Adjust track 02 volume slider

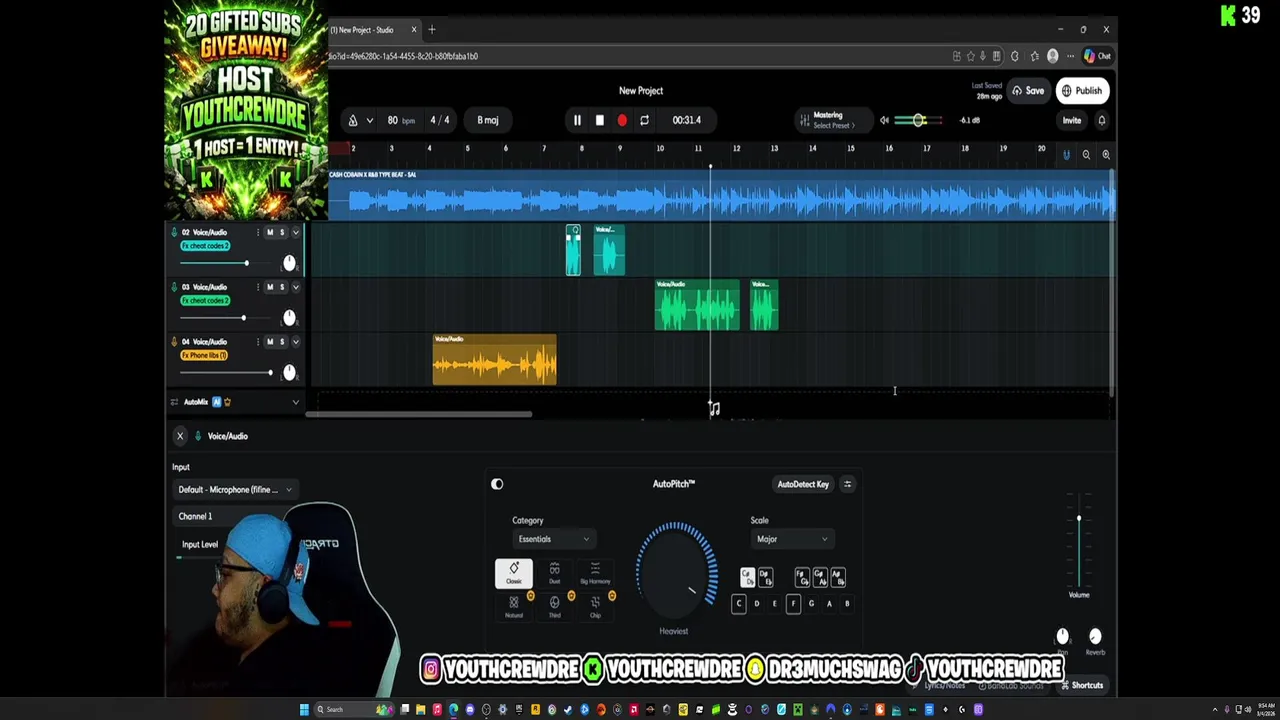246,263
